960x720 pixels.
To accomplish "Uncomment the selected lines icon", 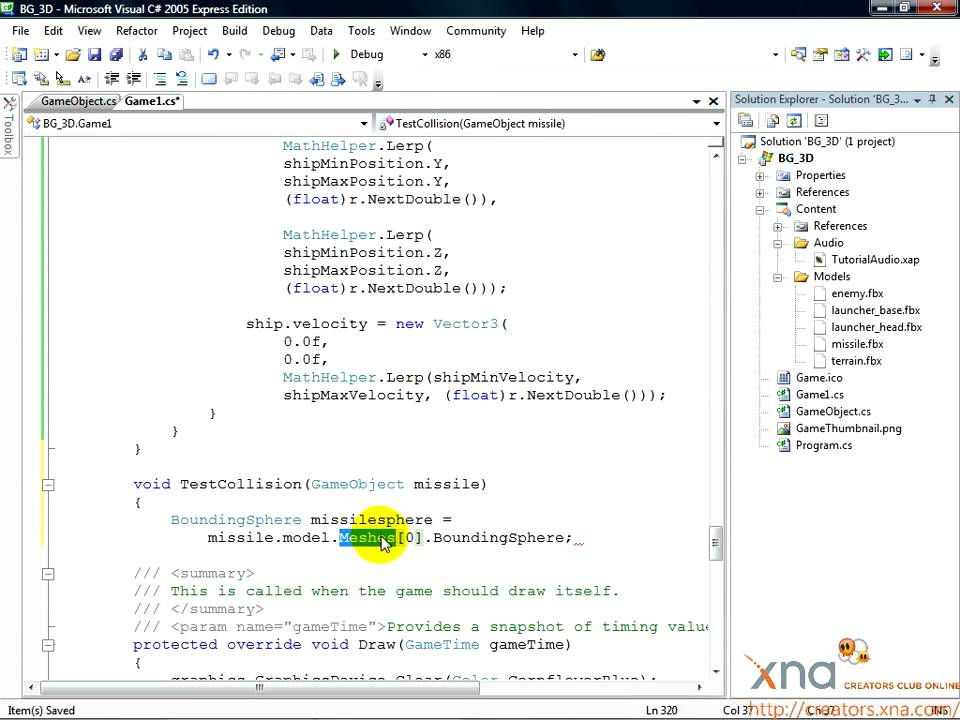I will pos(182,78).
